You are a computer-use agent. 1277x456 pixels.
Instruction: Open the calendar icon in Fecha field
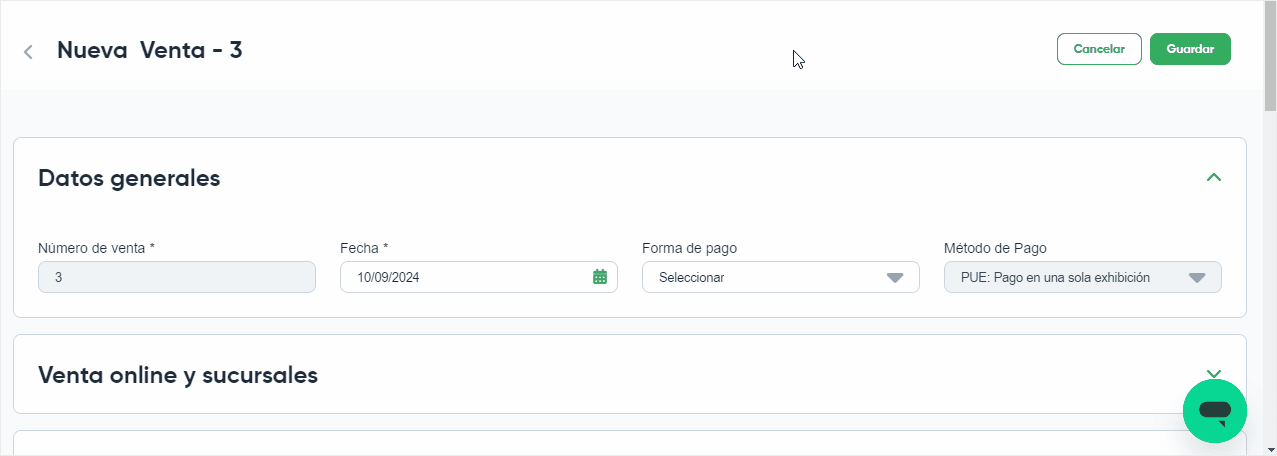[600, 277]
